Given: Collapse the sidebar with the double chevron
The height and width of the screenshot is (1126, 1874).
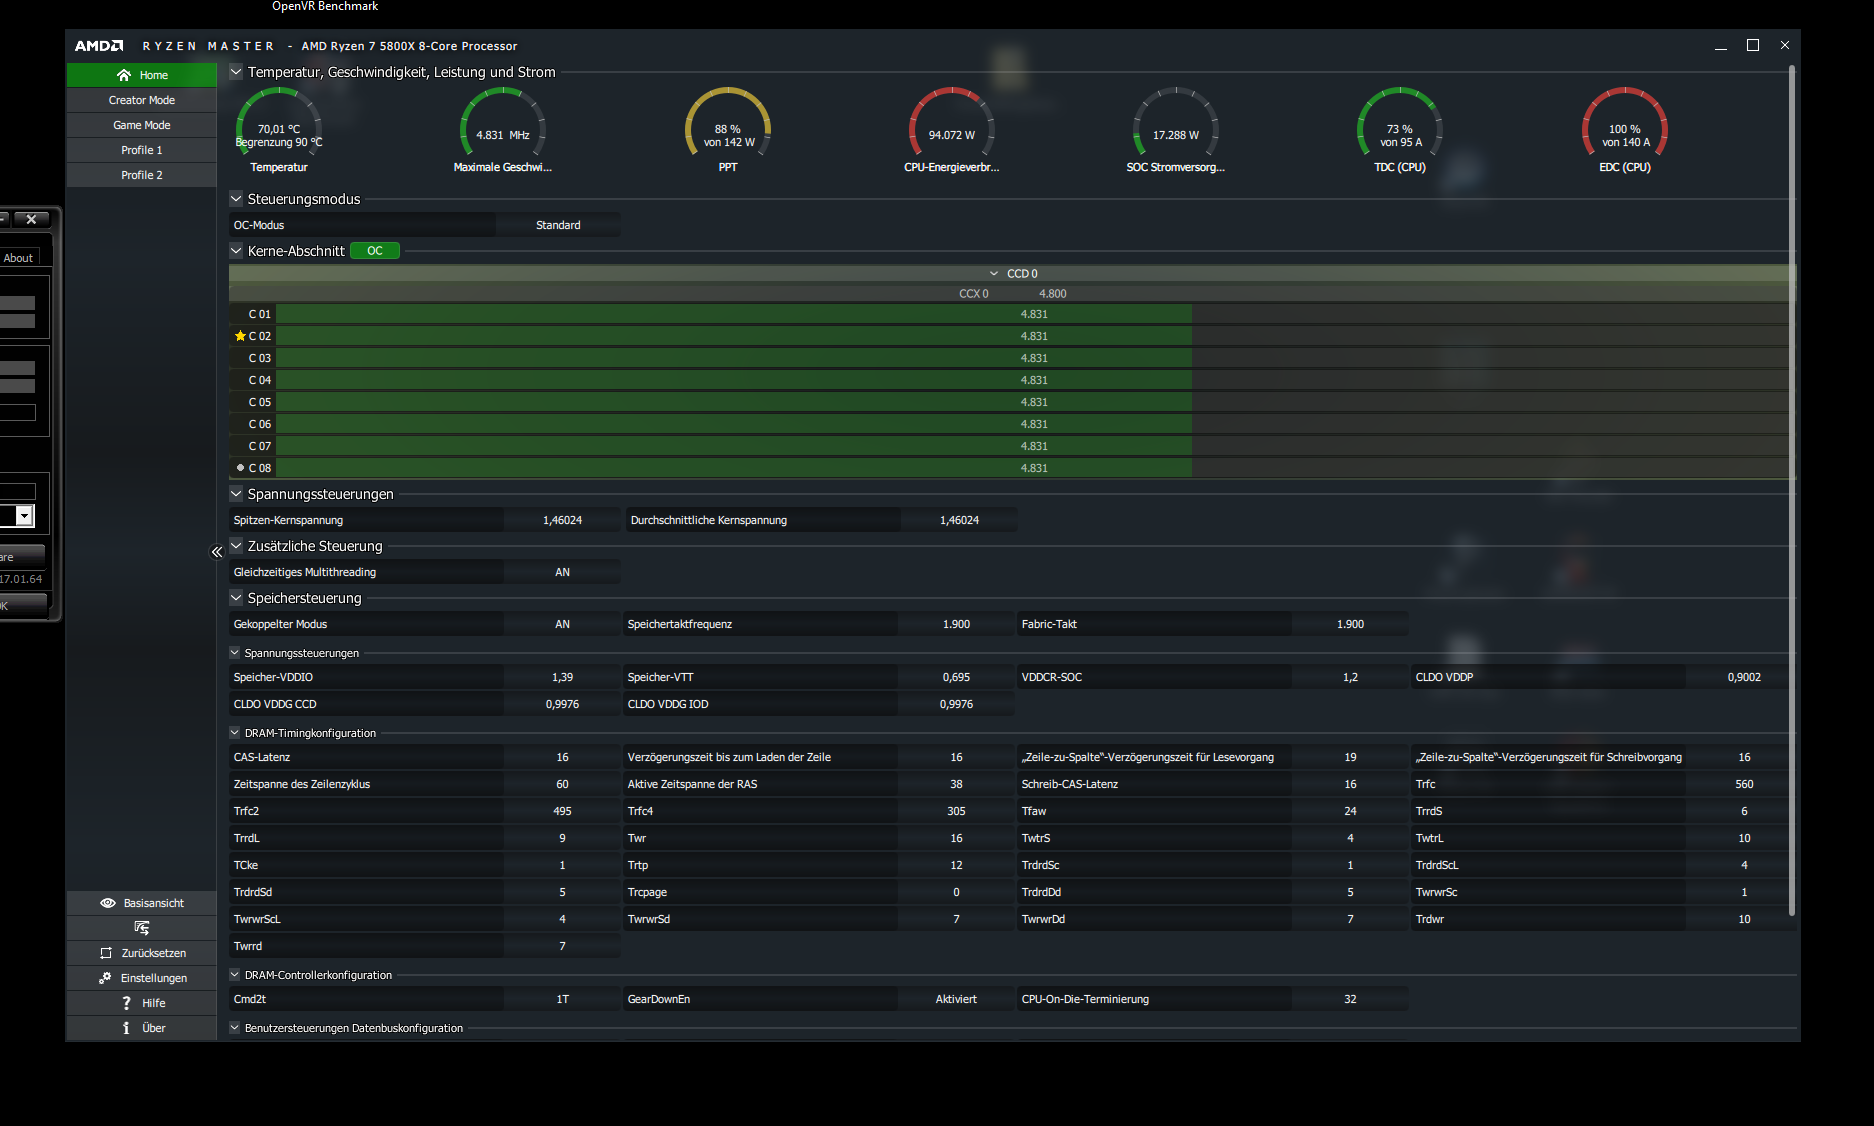Looking at the screenshot, I should (217, 552).
